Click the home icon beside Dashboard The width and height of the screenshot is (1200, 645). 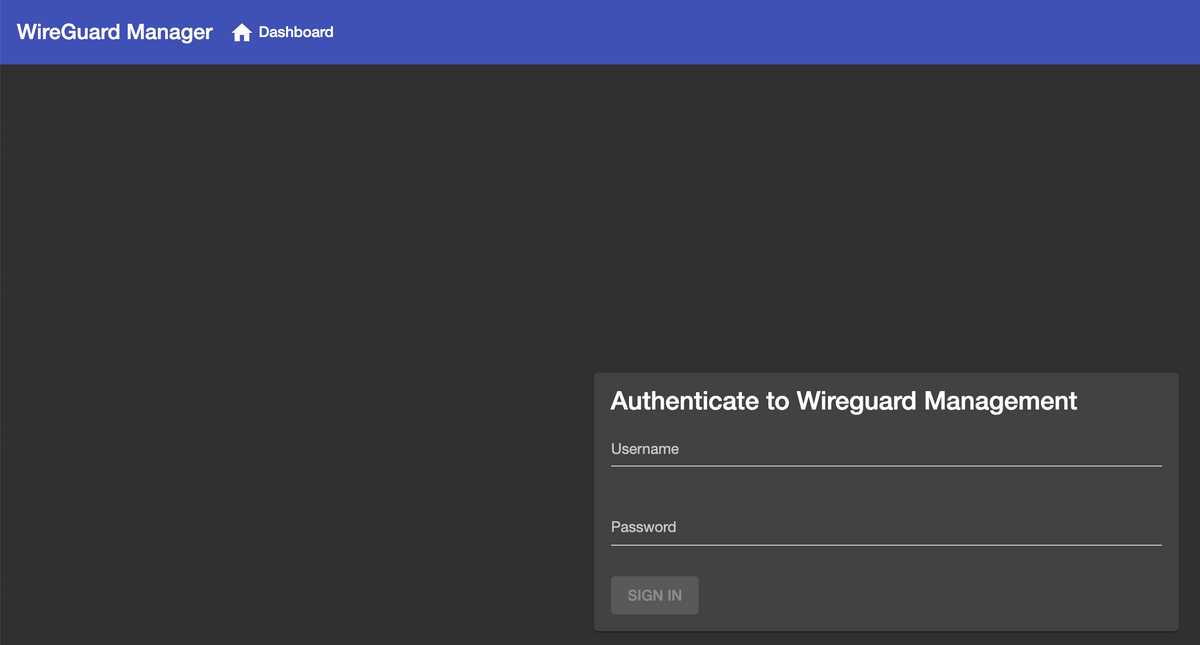tap(241, 33)
